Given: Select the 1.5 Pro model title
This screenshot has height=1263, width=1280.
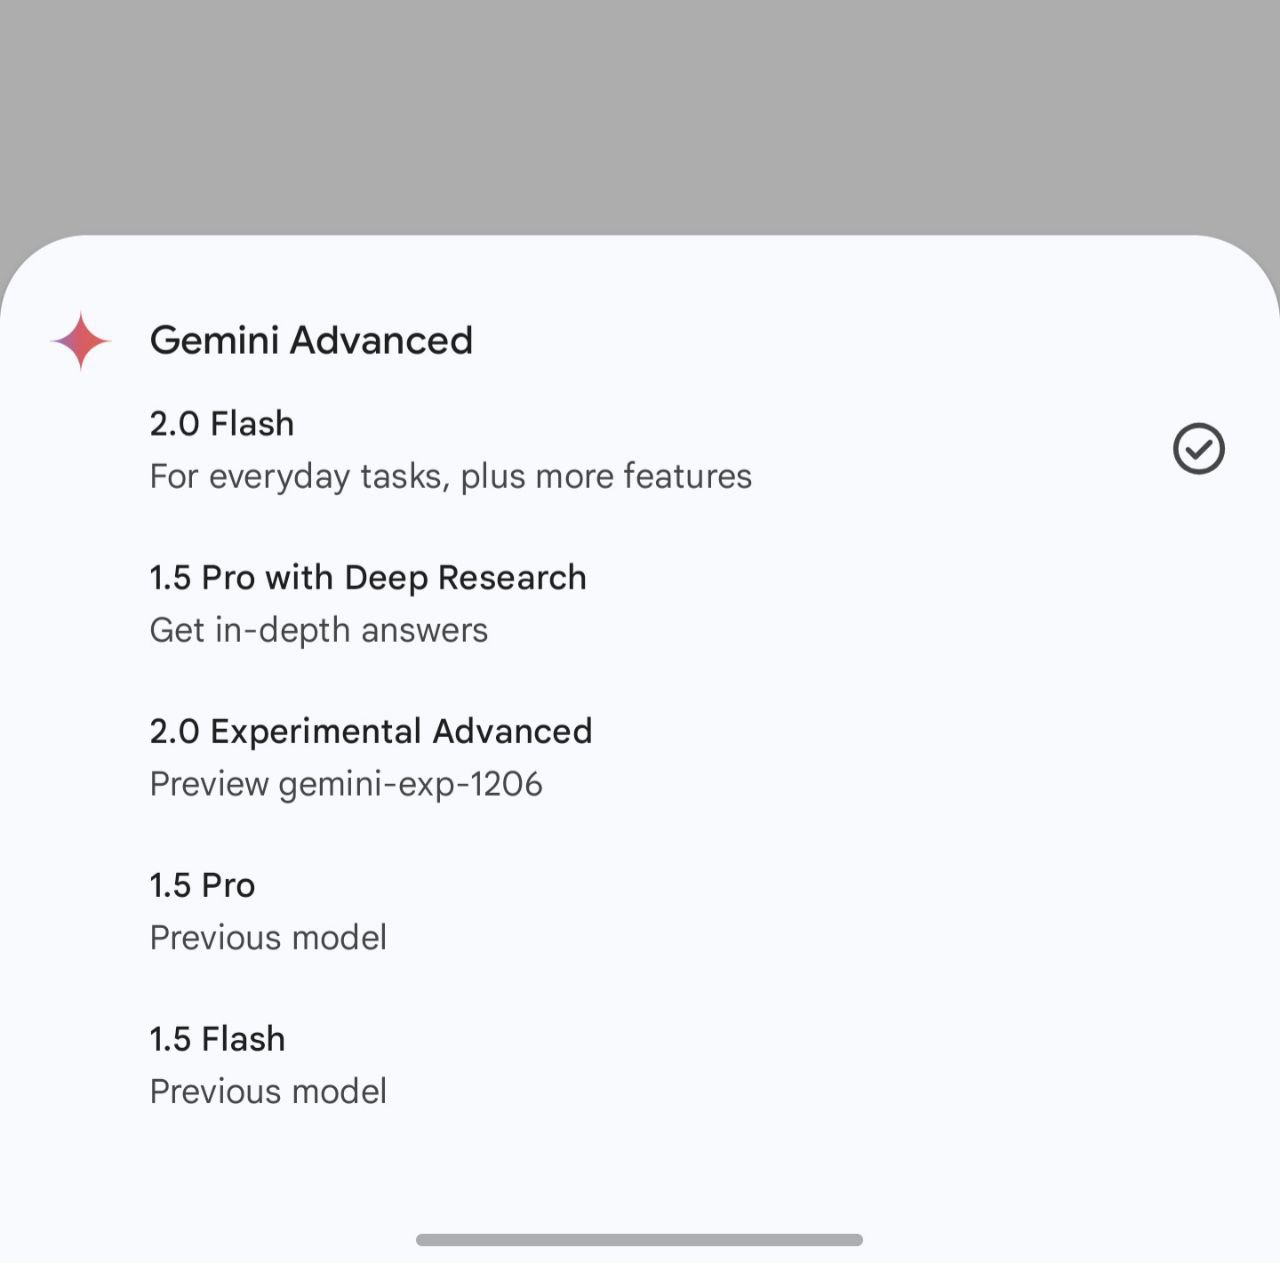Looking at the screenshot, I should click(202, 885).
